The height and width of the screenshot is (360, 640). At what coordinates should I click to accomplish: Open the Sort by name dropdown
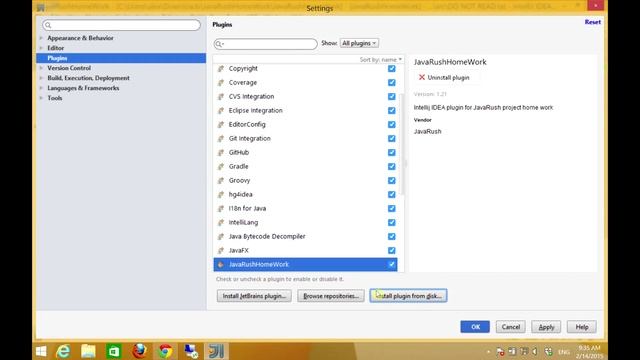(x=380, y=60)
